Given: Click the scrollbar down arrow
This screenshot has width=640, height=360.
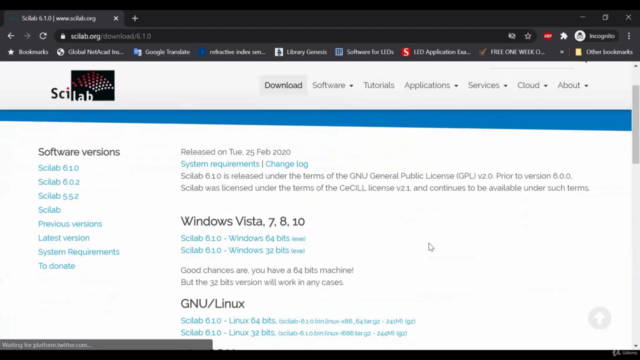Looking at the screenshot, I should pos(636,347).
